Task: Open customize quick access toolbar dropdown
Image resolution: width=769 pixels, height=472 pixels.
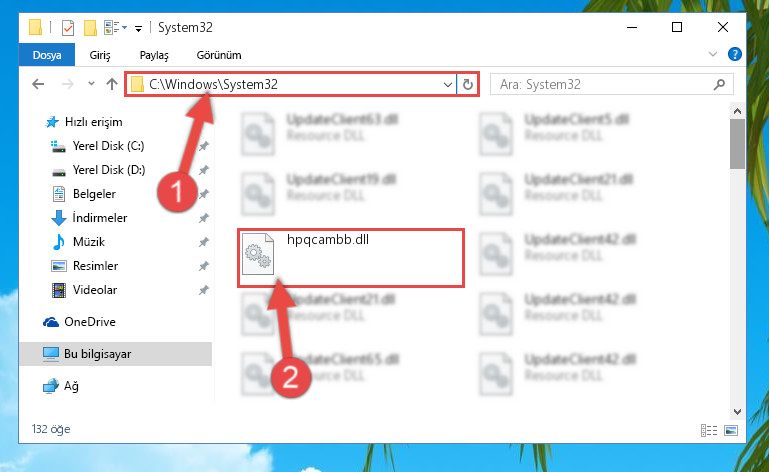Action: (x=138, y=28)
